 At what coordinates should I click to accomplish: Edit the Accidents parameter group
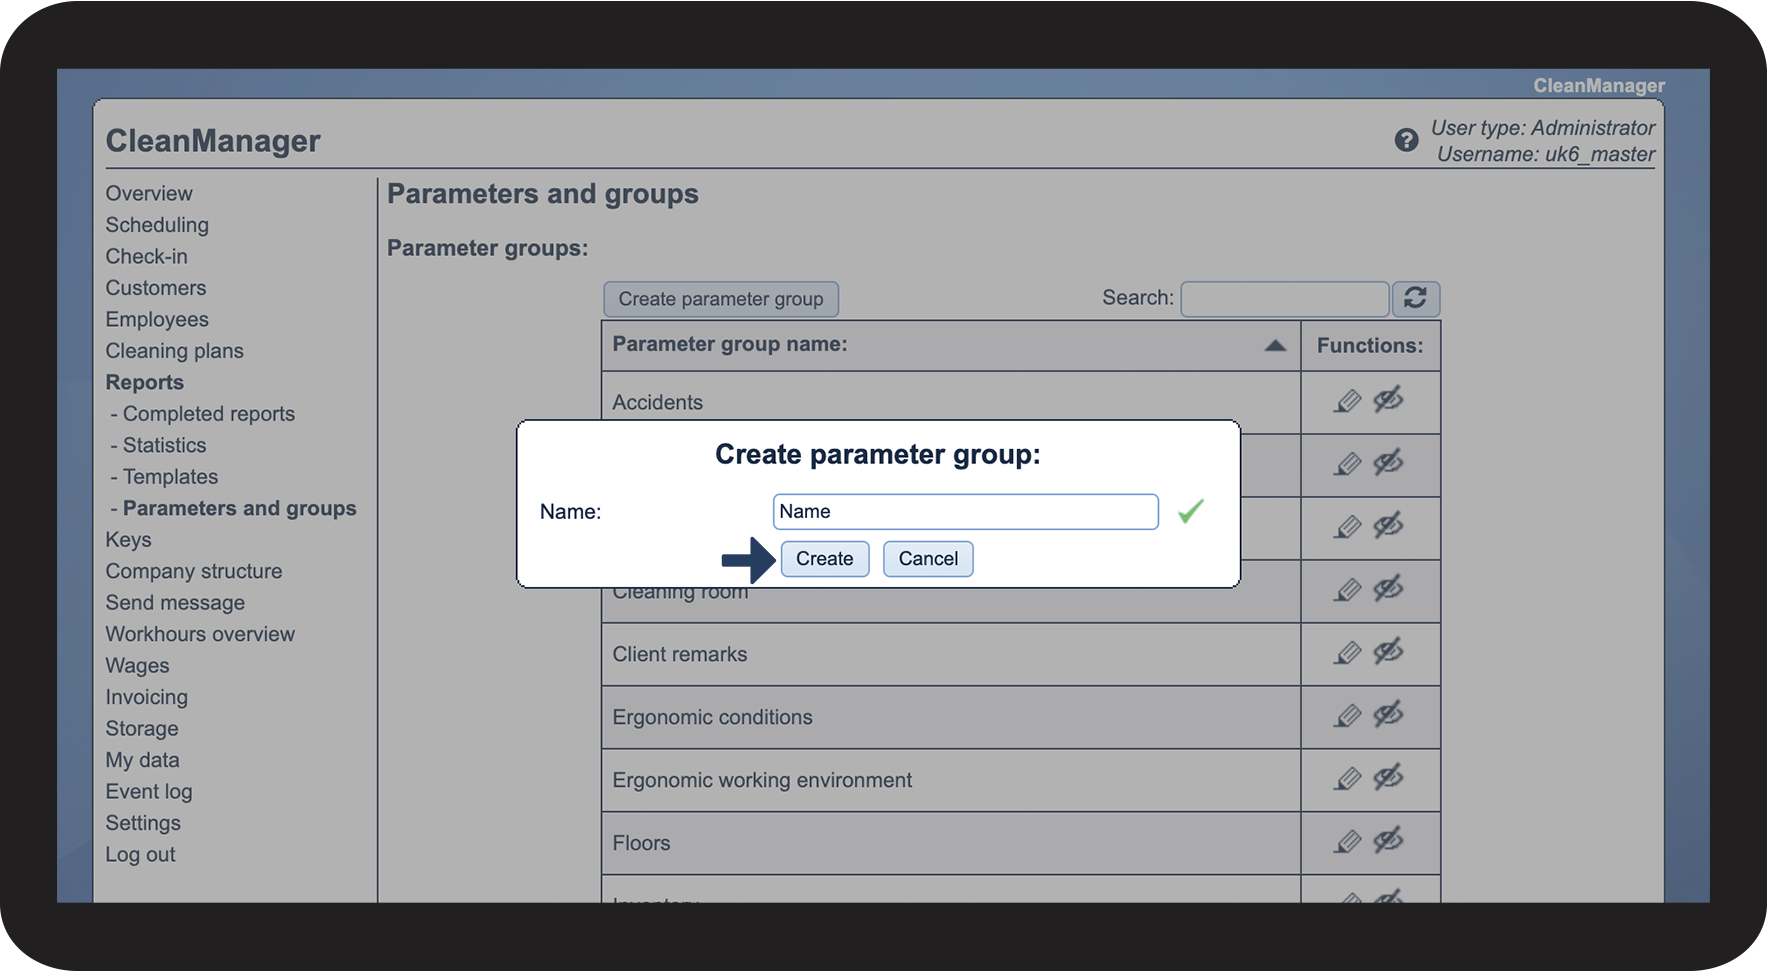click(1348, 401)
